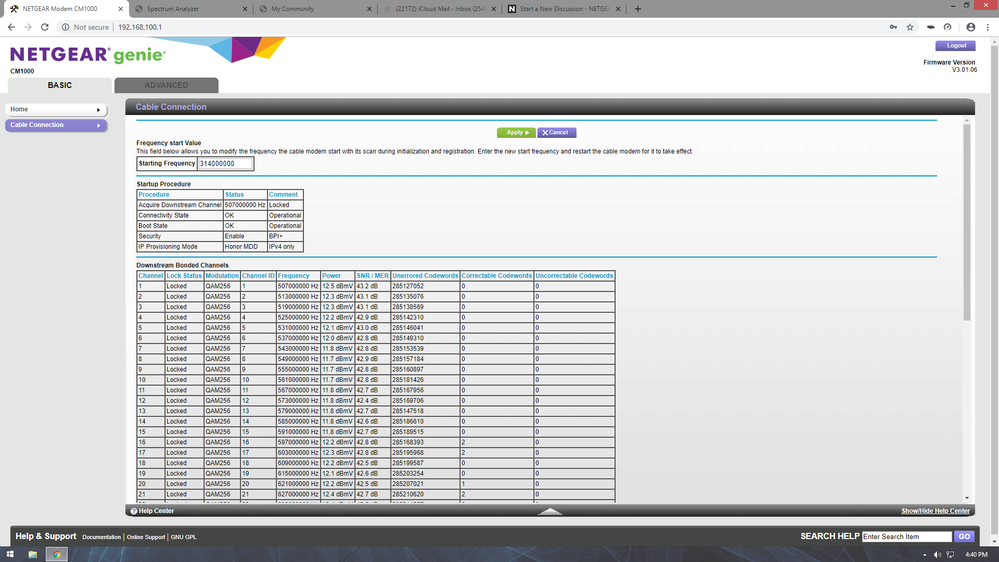Click the 43.2 dB SNR cell
Screen dimensions: 999x562
click(373, 287)
